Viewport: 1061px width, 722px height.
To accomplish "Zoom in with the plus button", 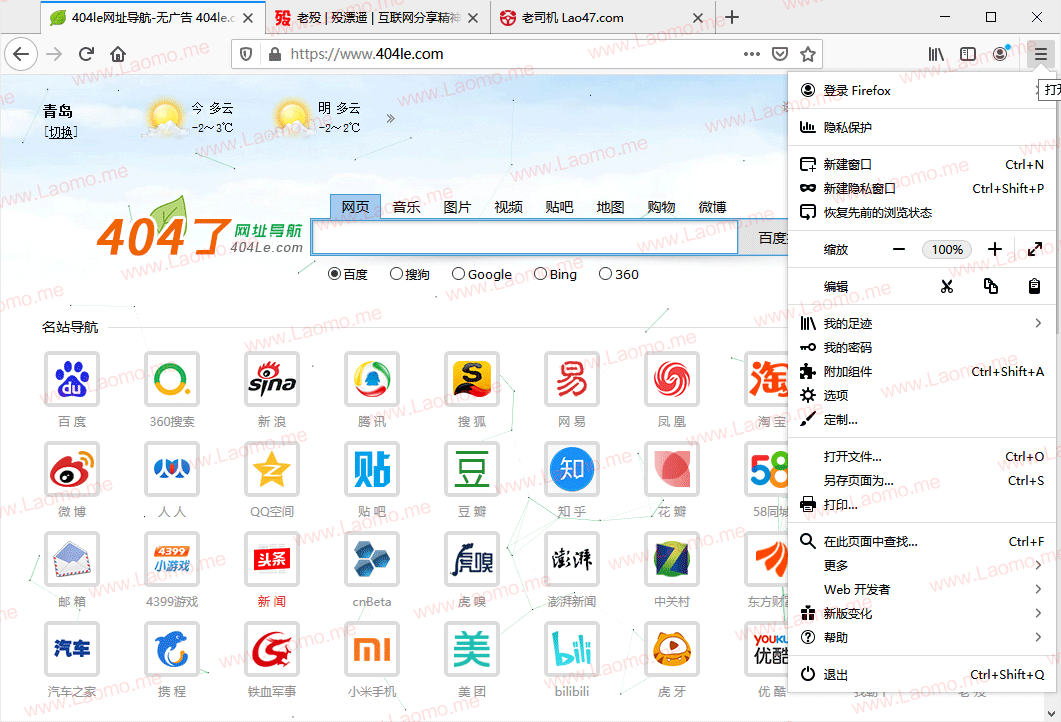I will [995, 249].
